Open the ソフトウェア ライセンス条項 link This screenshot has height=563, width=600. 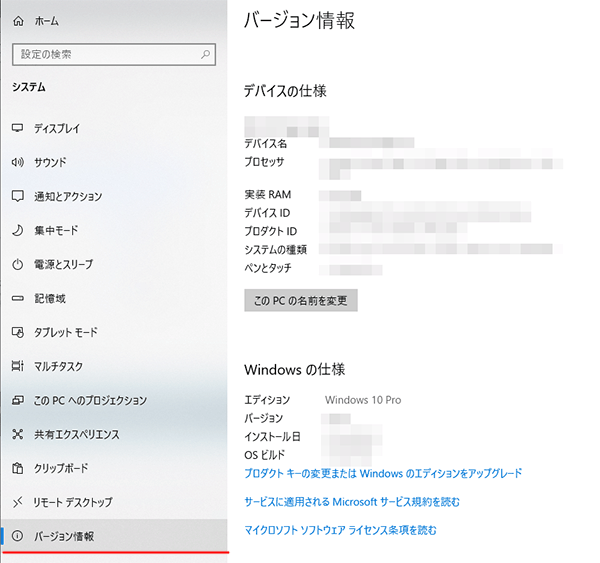(x=340, y=530)
